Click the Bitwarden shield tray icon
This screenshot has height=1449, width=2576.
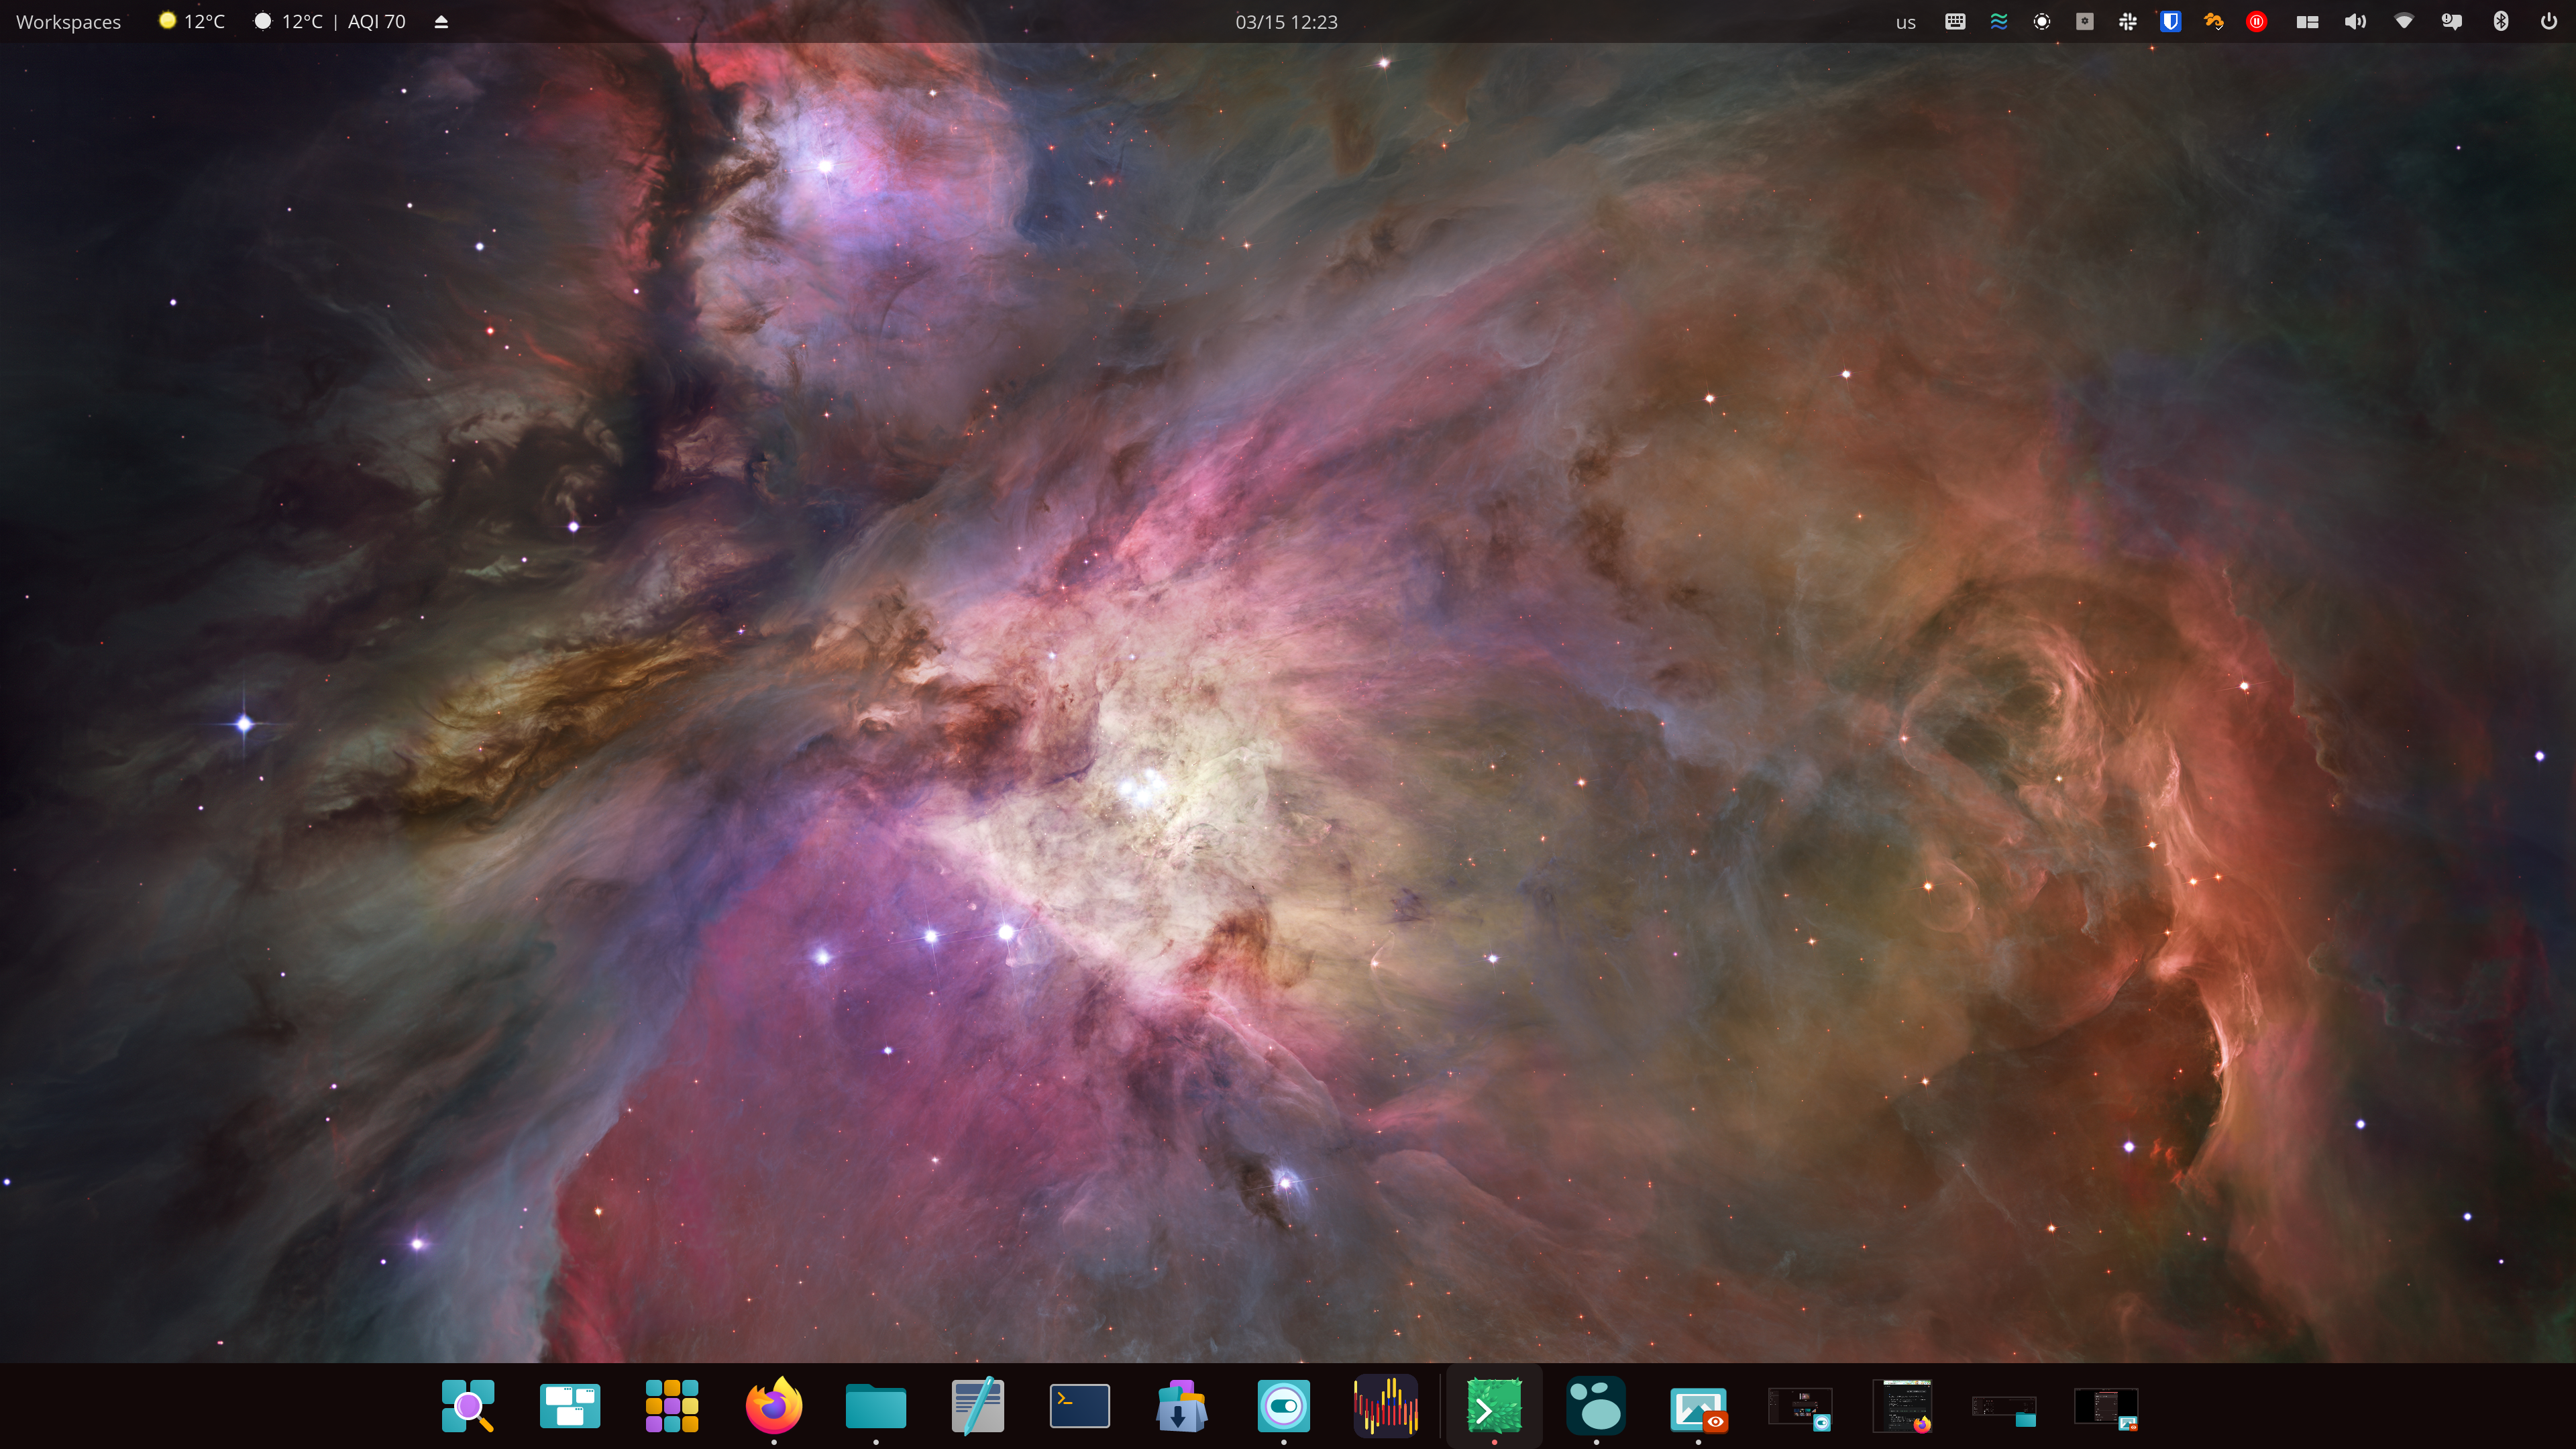(x=2170, y=22)
